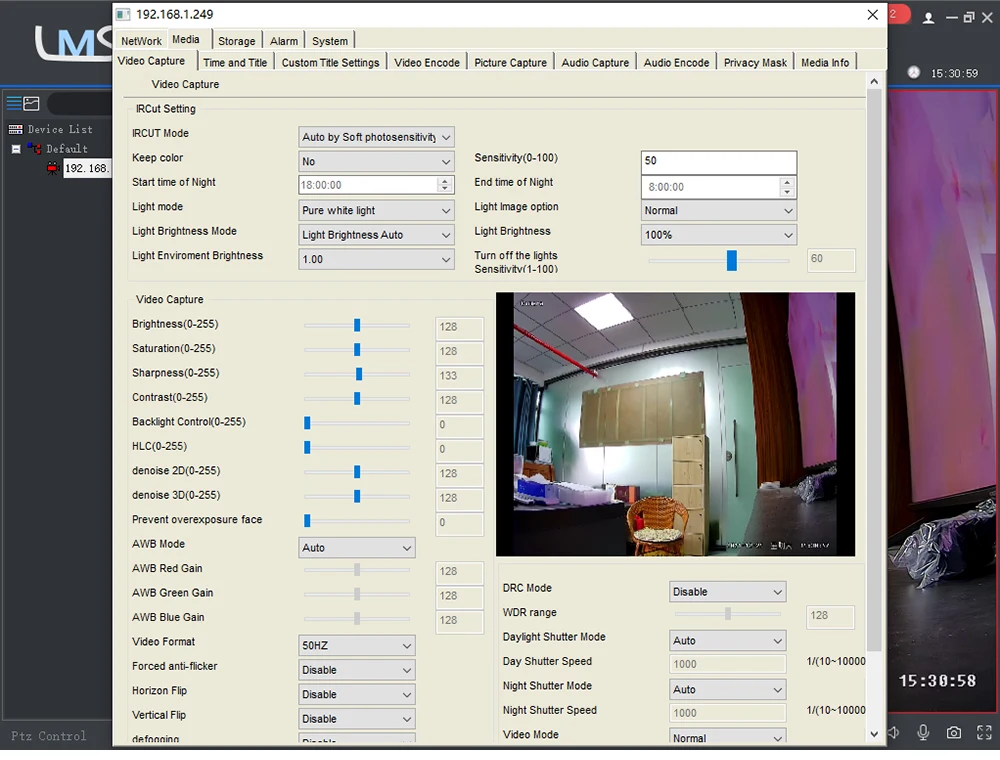Click the scroll up arrow of settings panel

[874, 81]
